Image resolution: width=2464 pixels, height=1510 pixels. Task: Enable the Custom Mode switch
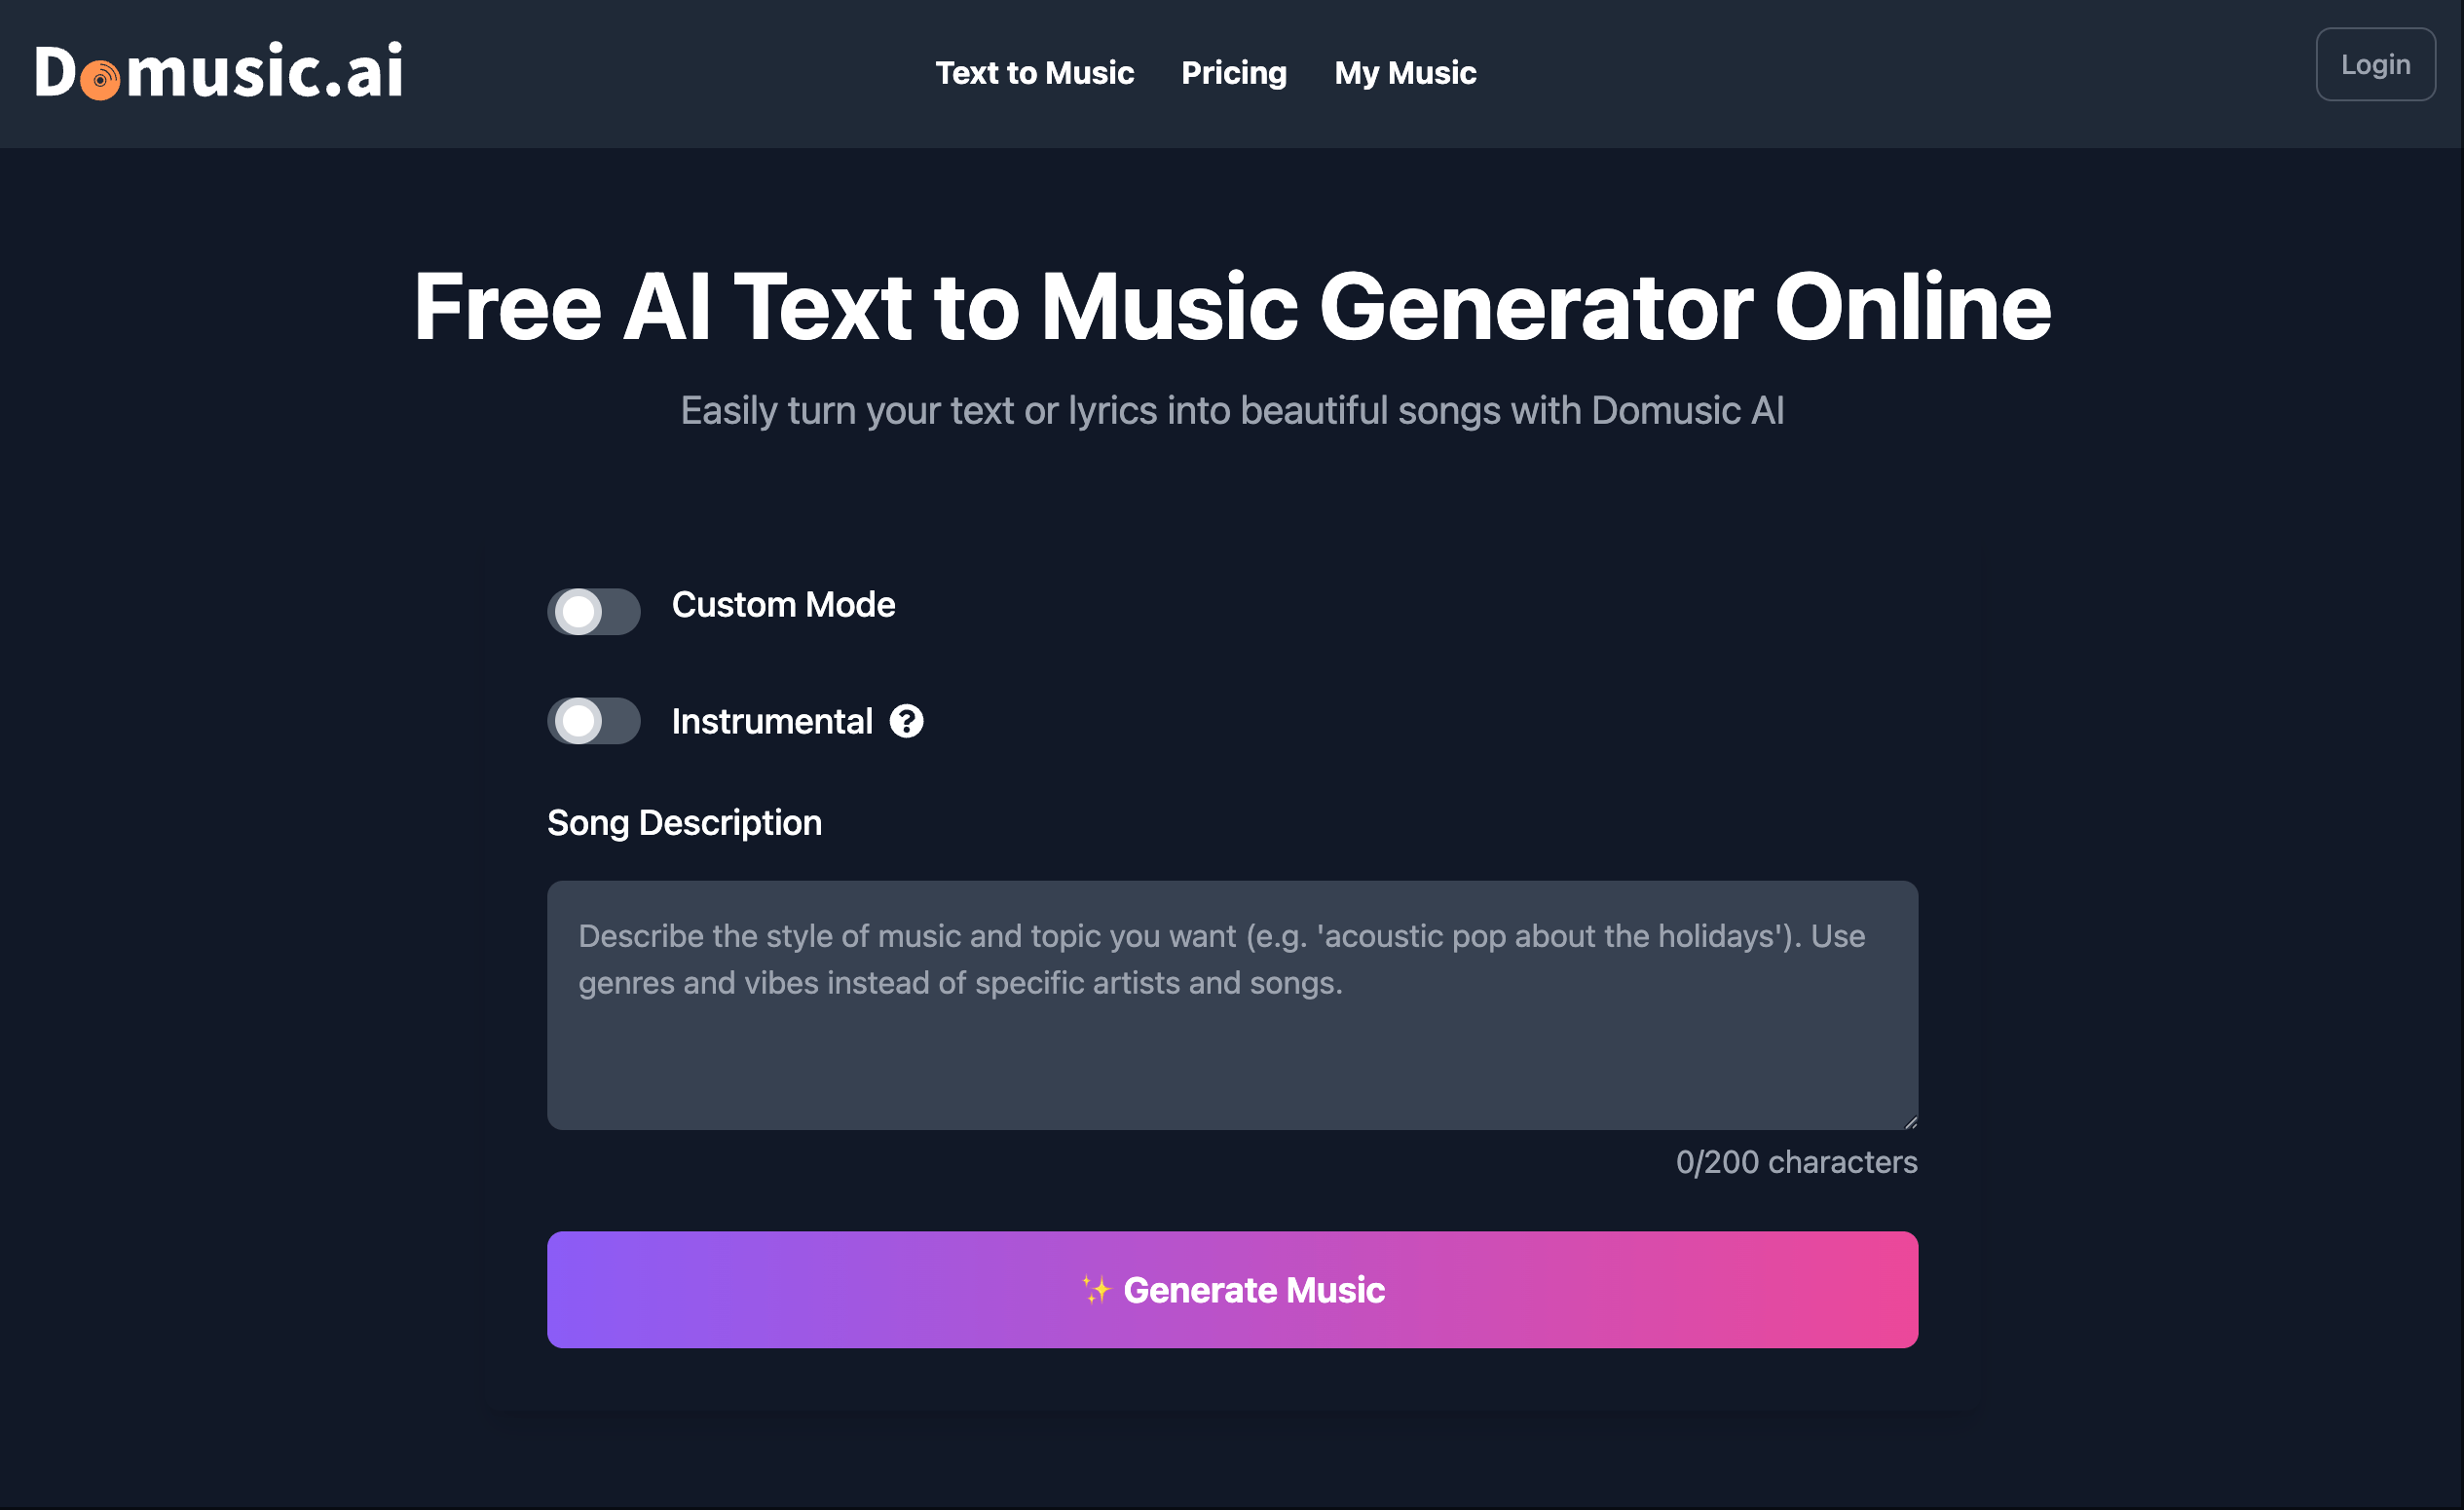[x=594, y=611]
